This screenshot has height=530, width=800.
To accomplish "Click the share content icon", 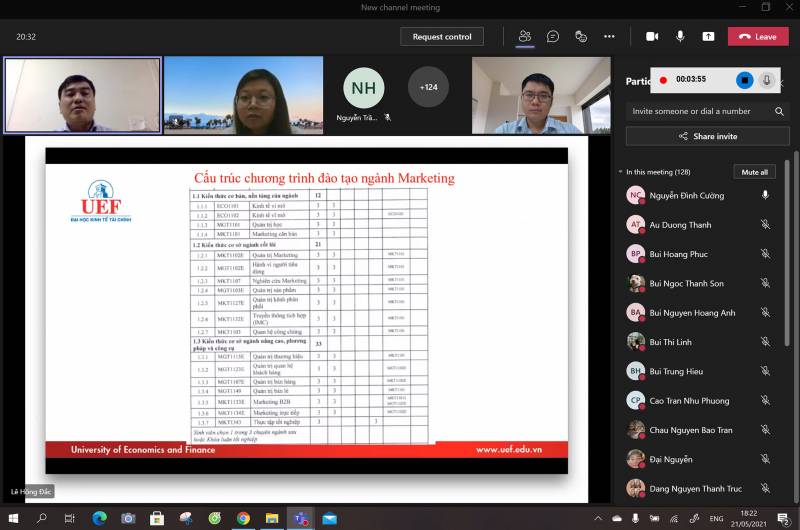I will point(708,36).
